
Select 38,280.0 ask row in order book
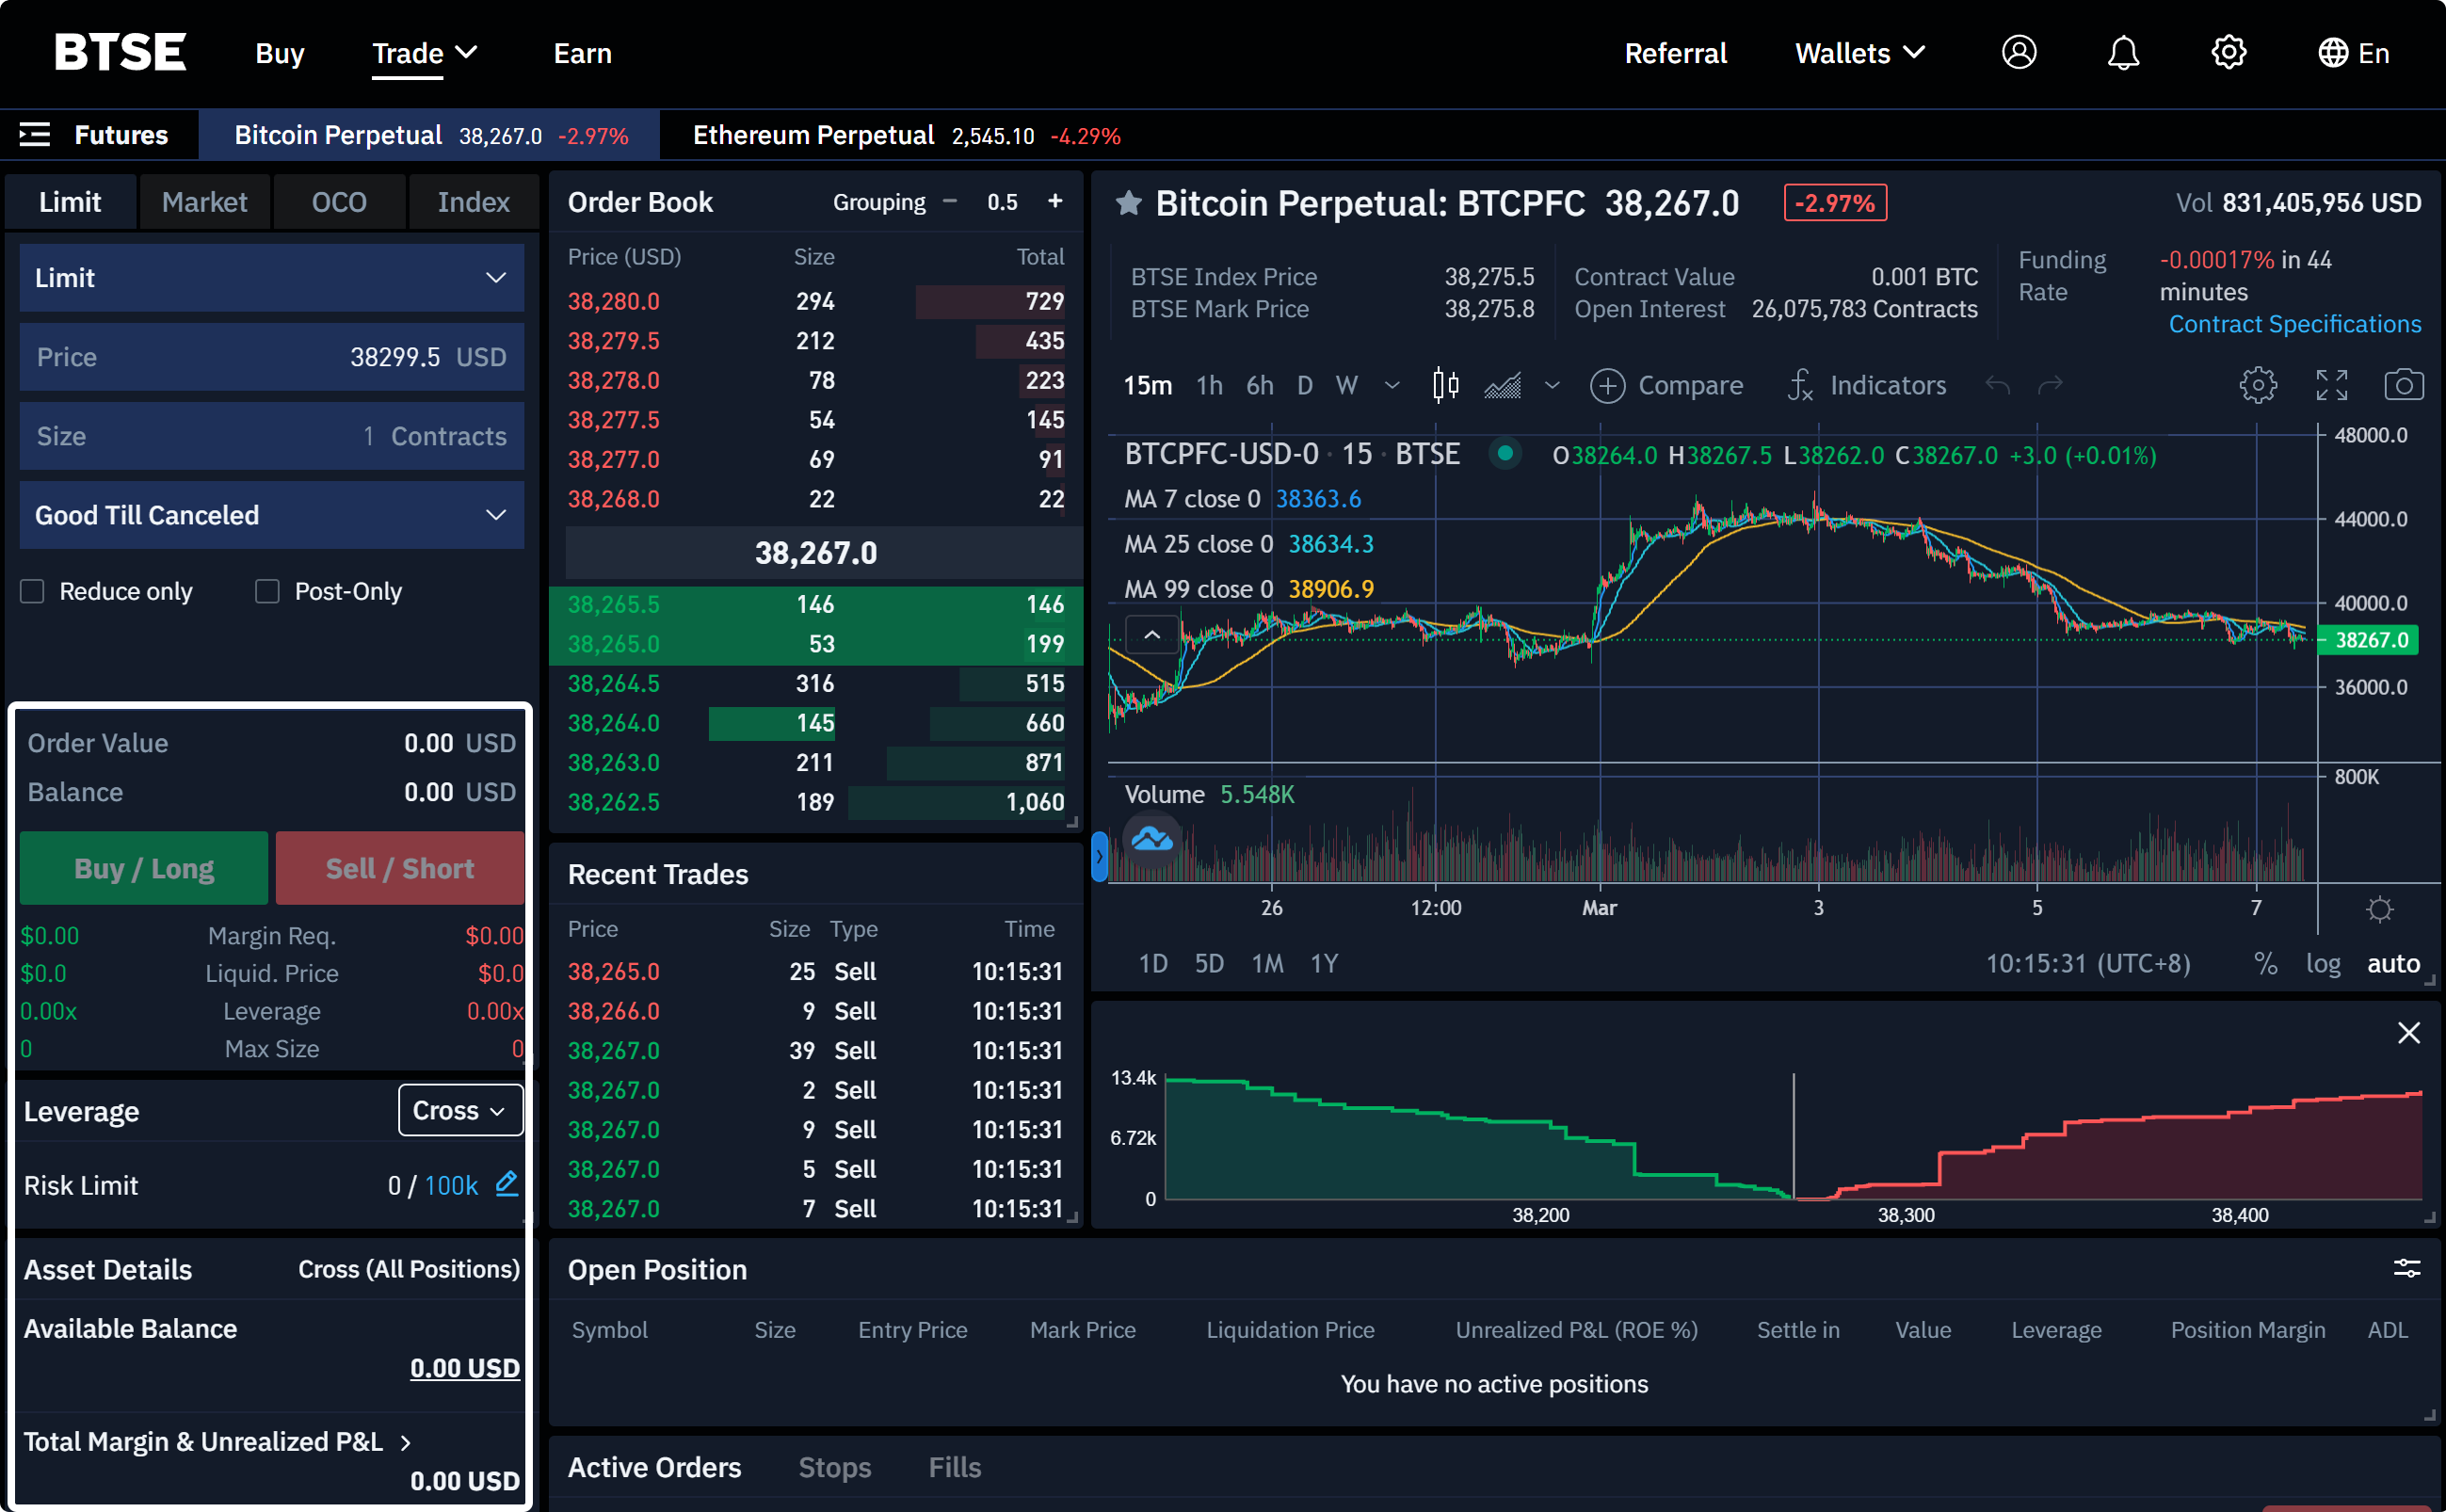815,301
